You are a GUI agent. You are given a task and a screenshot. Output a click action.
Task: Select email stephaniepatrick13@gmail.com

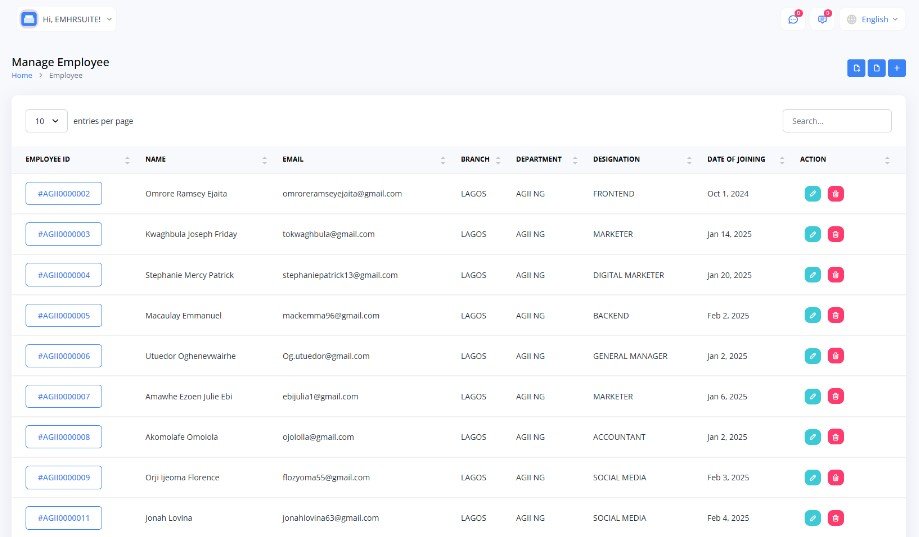340,274
